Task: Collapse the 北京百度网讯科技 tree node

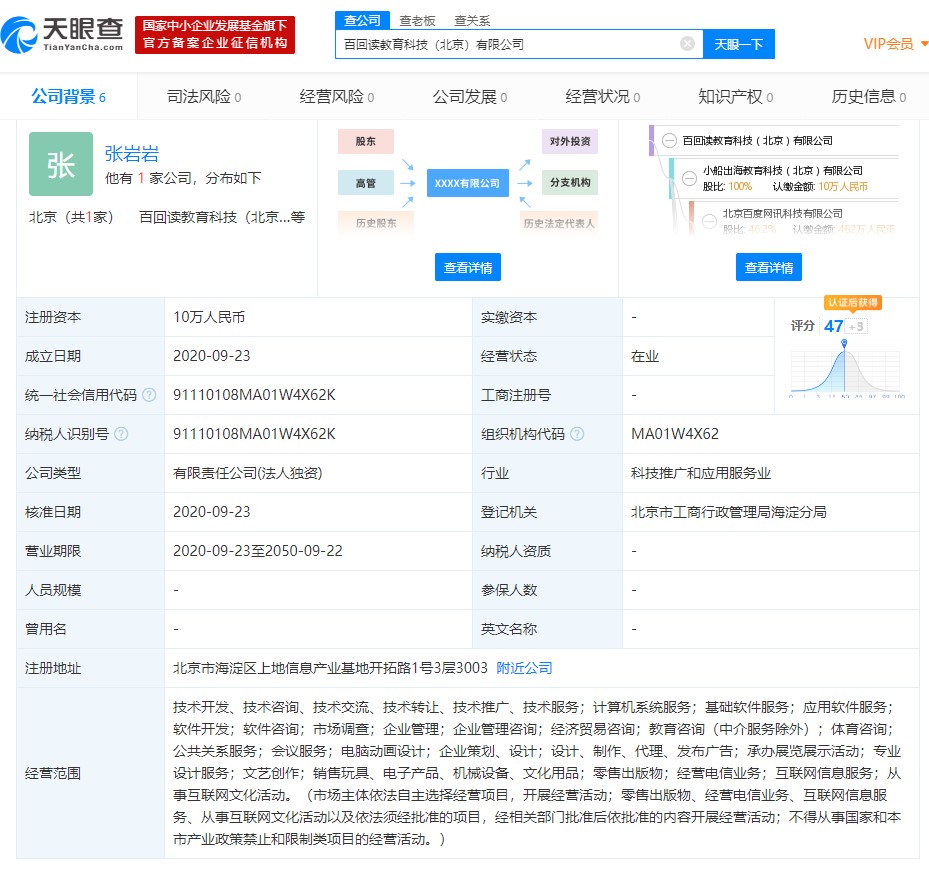Action: tap(709, 221)
